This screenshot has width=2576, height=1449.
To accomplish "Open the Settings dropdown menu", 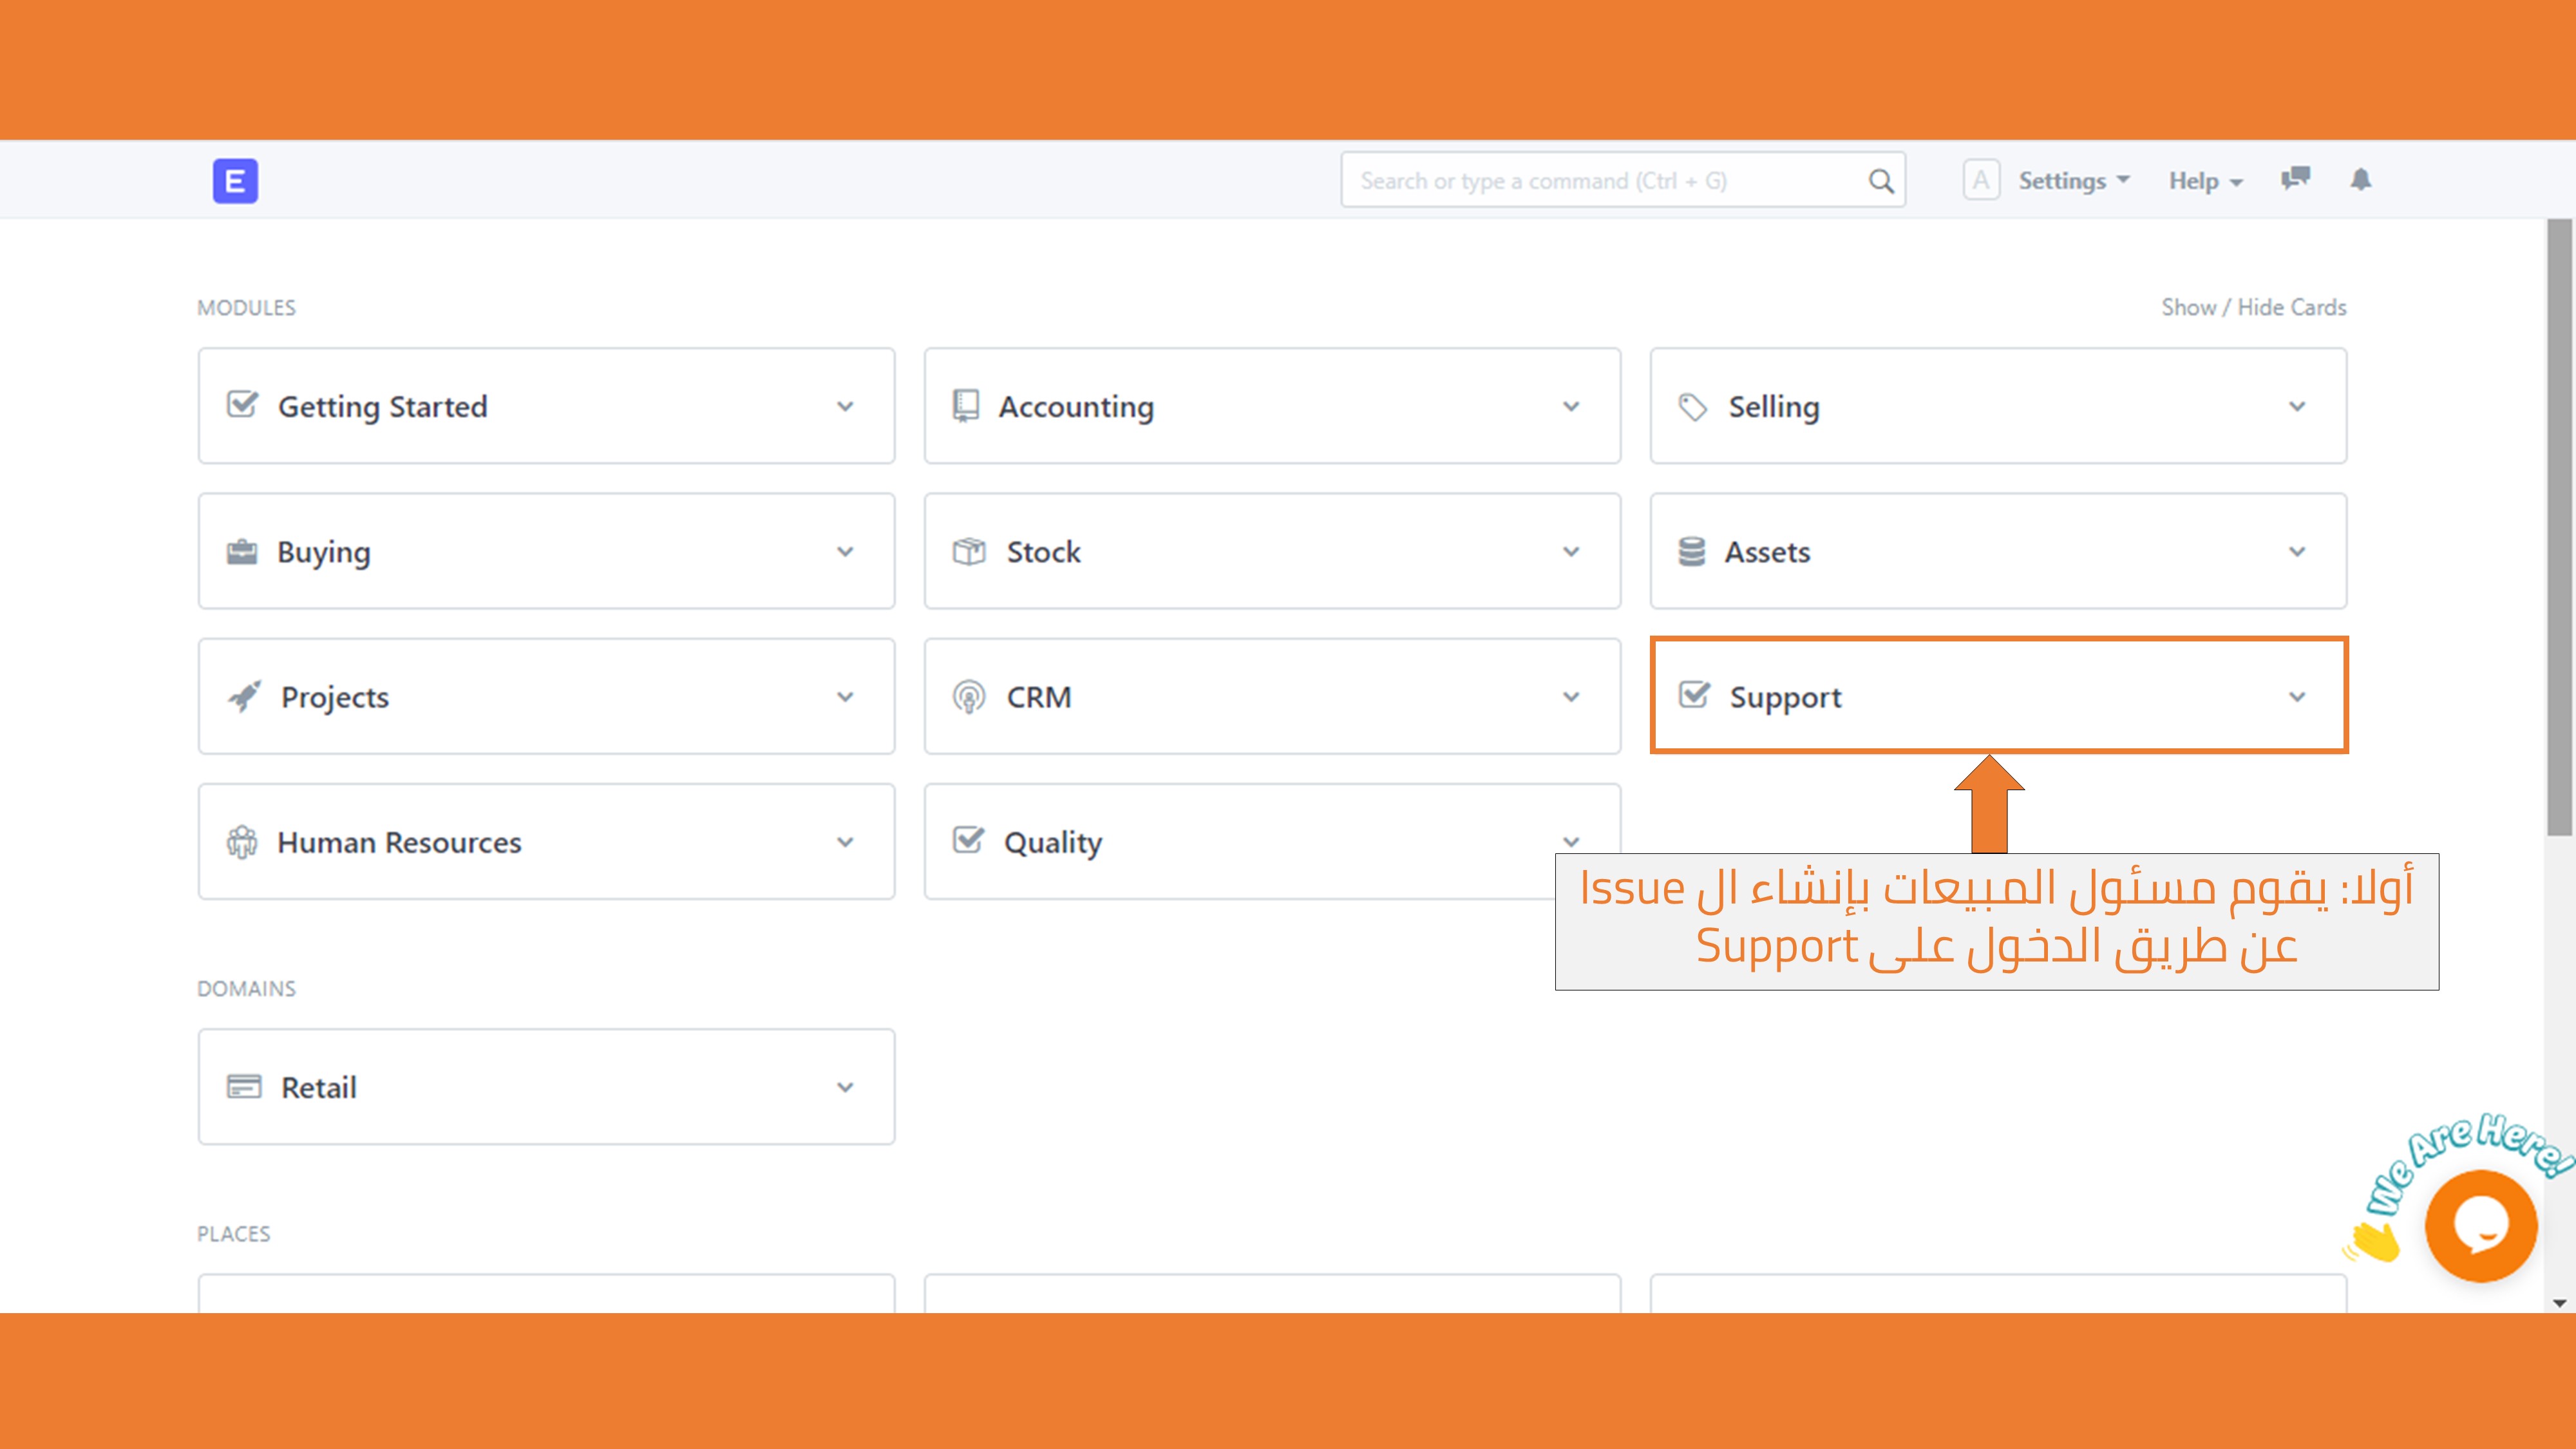I will coord(2074,181).
